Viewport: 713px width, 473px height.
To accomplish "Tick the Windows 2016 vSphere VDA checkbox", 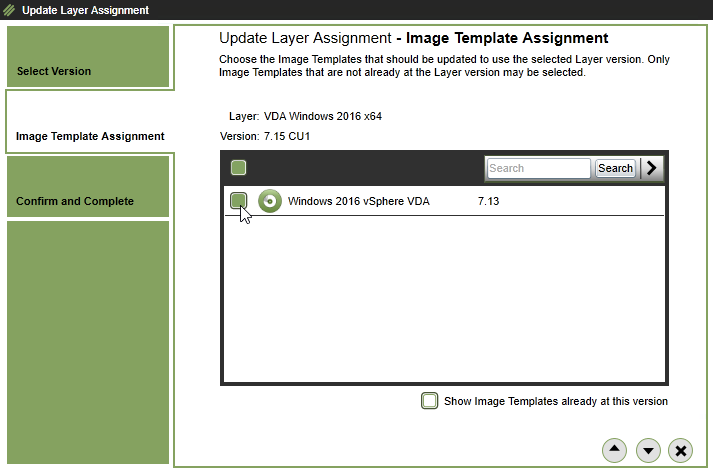I will tap(238, 201).
